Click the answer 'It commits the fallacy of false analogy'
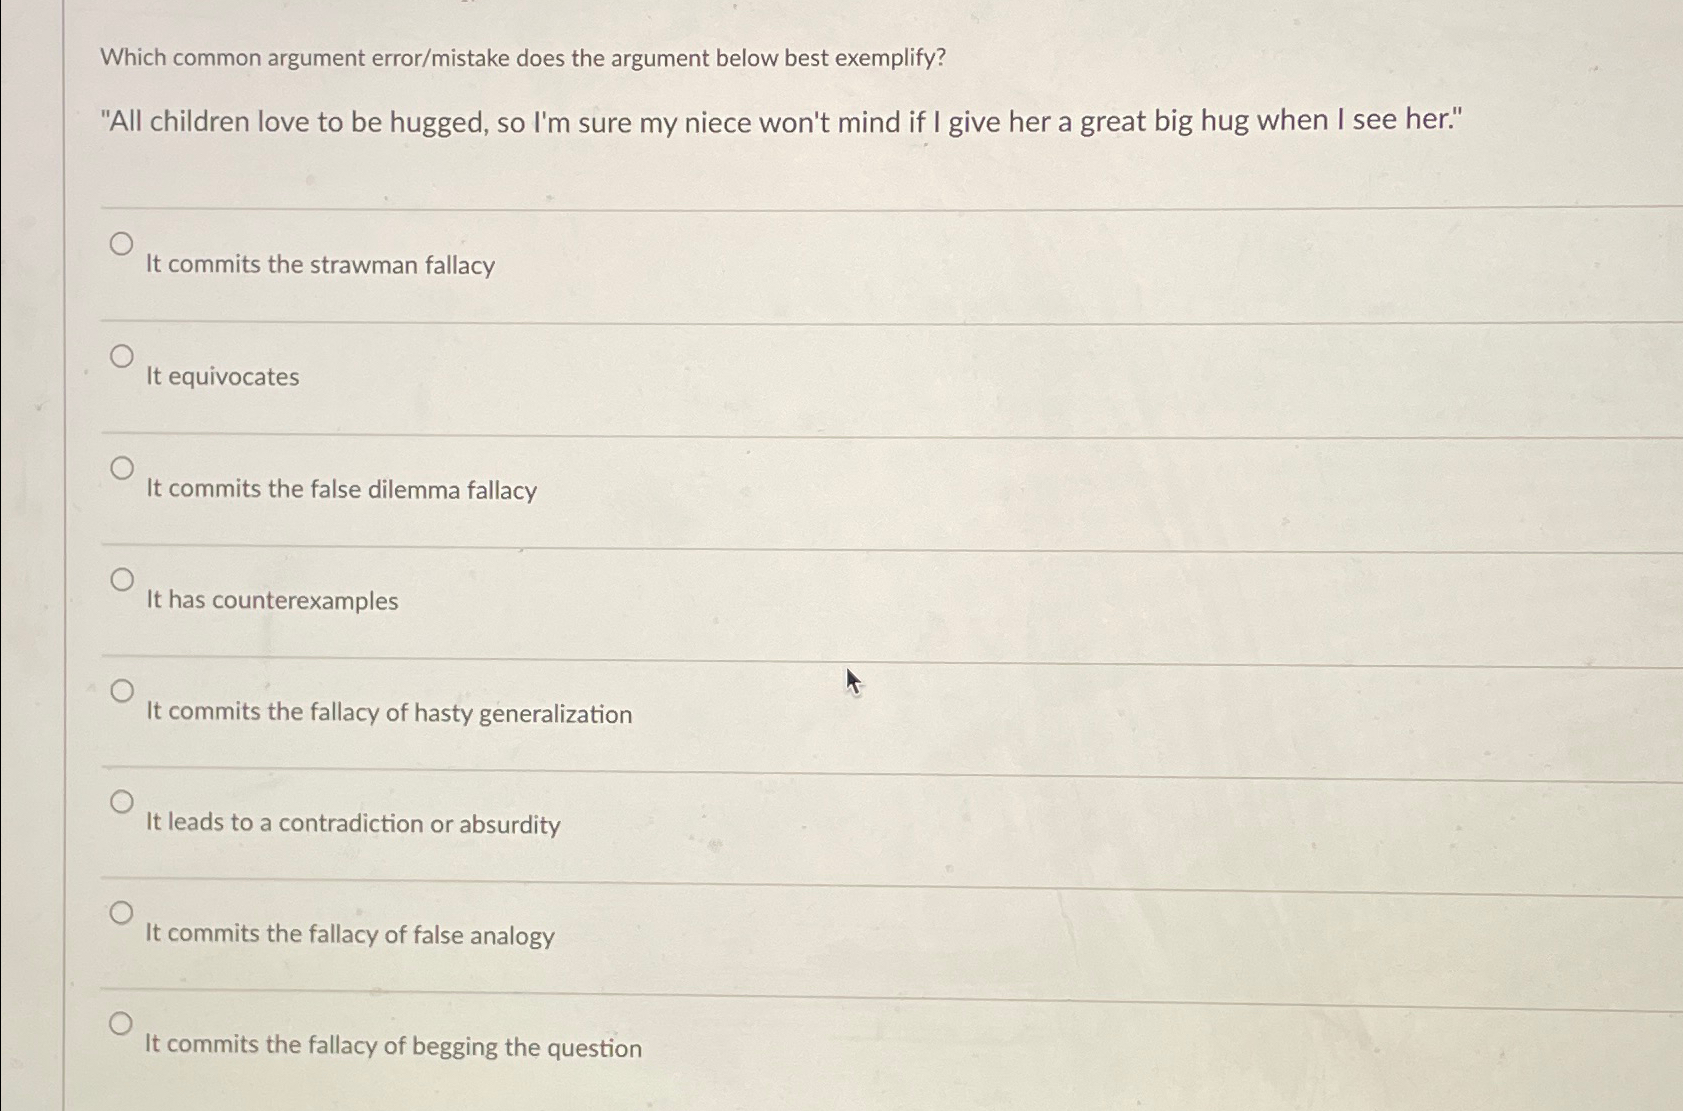Screen dimensions: 1683x1111 (x=351, y=934)
